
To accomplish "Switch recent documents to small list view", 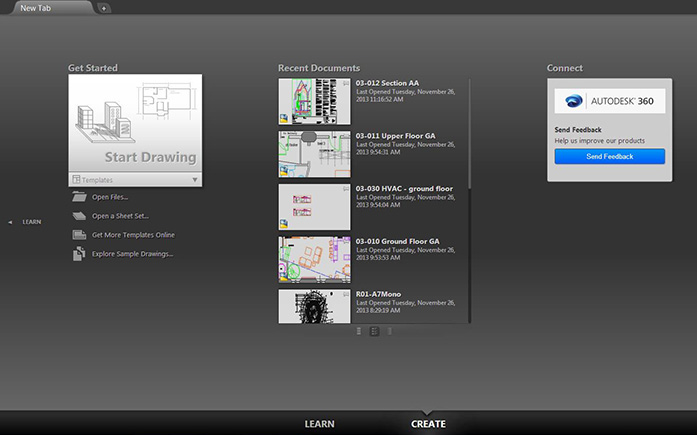I will pos(359,331).
